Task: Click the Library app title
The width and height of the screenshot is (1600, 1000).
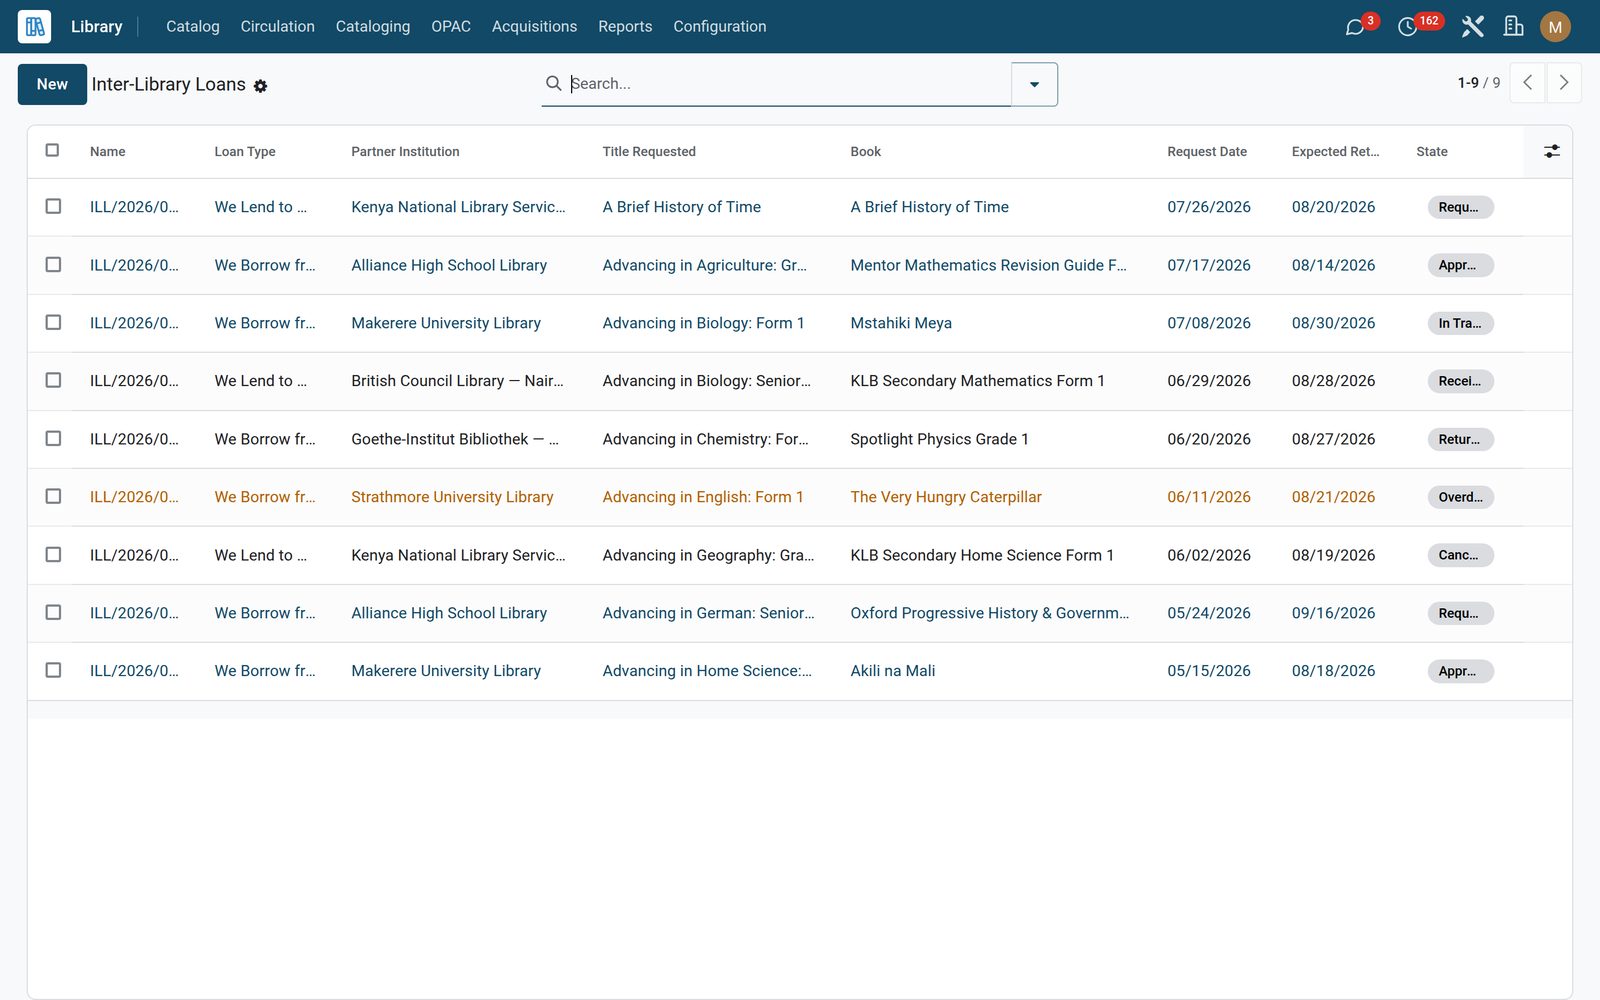Action: [x=96, y=27]
